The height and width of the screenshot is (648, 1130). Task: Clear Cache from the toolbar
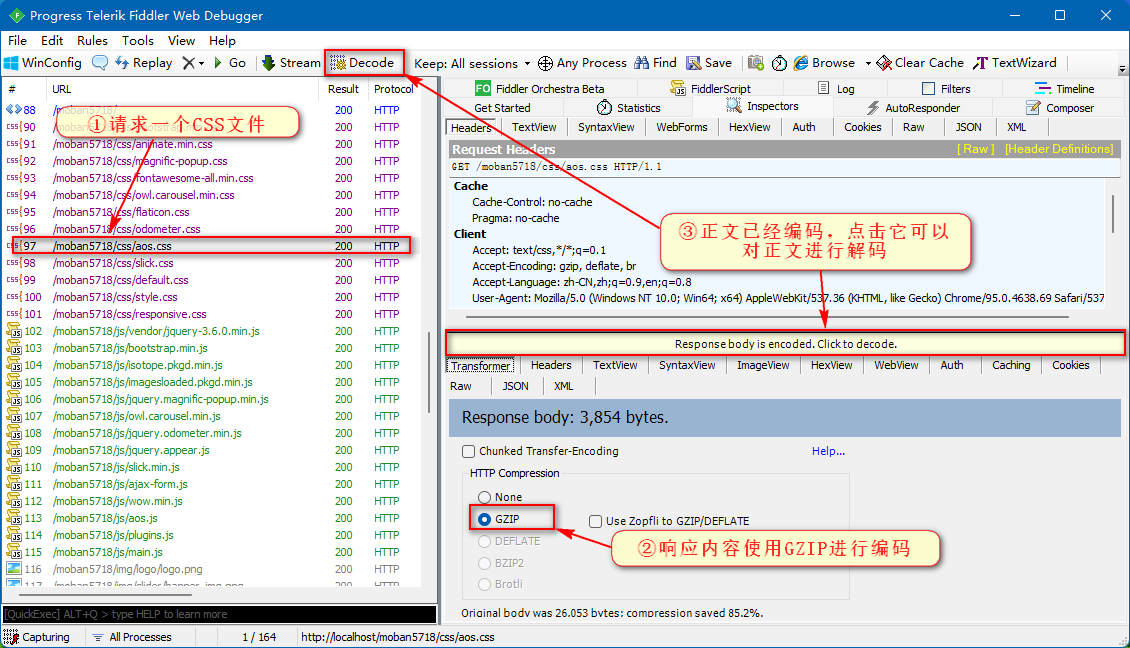pyautogui.click(x=920, y=63)
